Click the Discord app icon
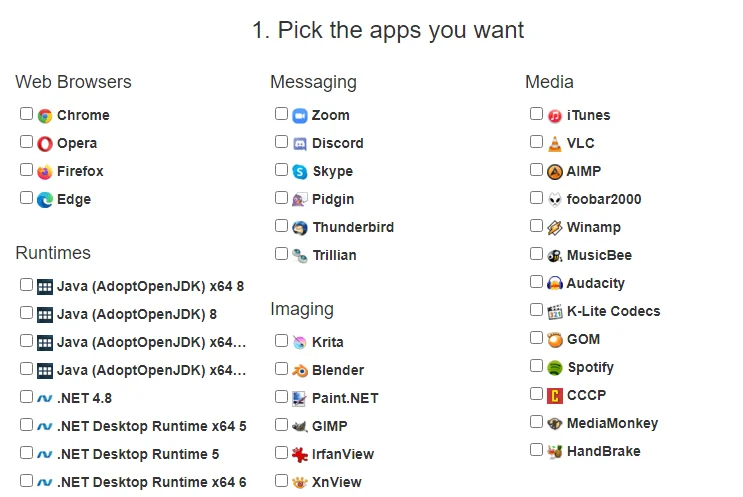Screen dimensions: 743x497 click(300, 144)
